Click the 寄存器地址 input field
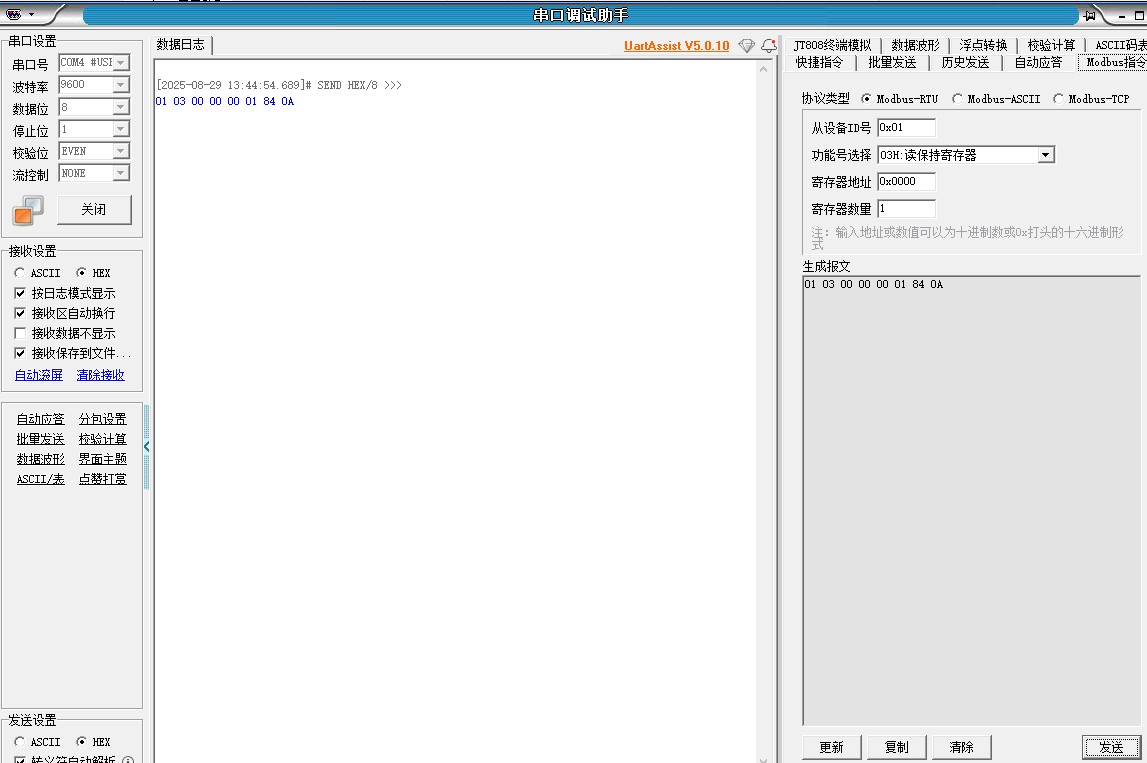The width and height of the screenshot is (1147, 763). click(x=906, y=182)
